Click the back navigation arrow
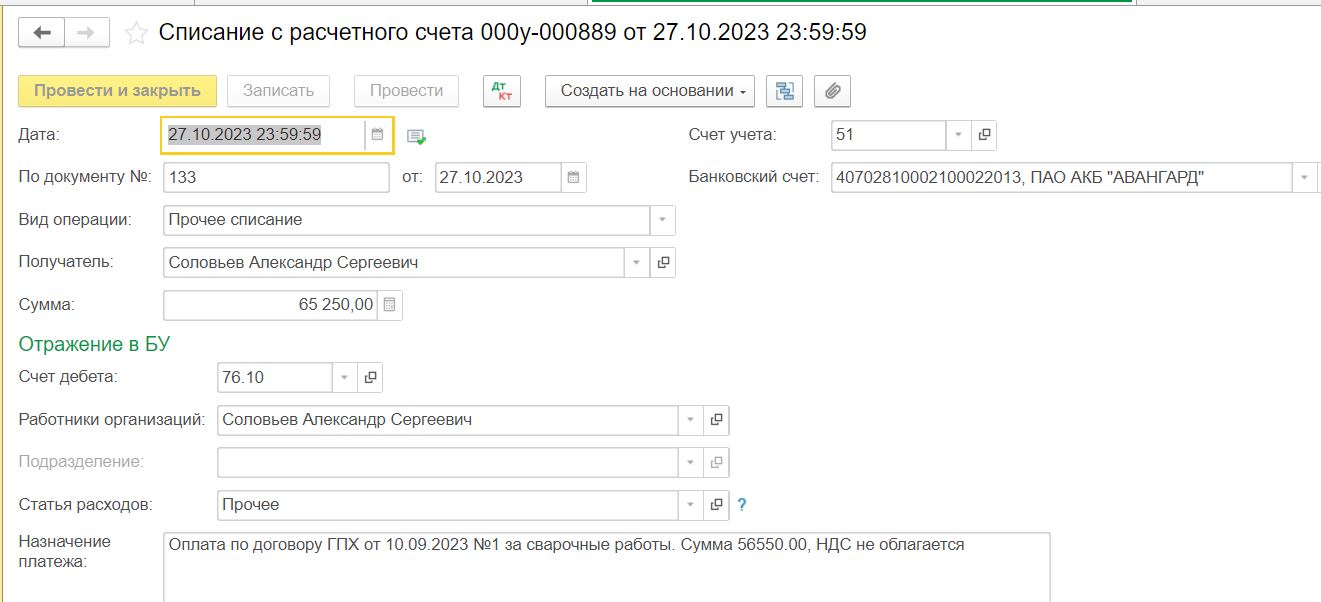Viewport: 1321px width, 602px height. click(42, 33)
